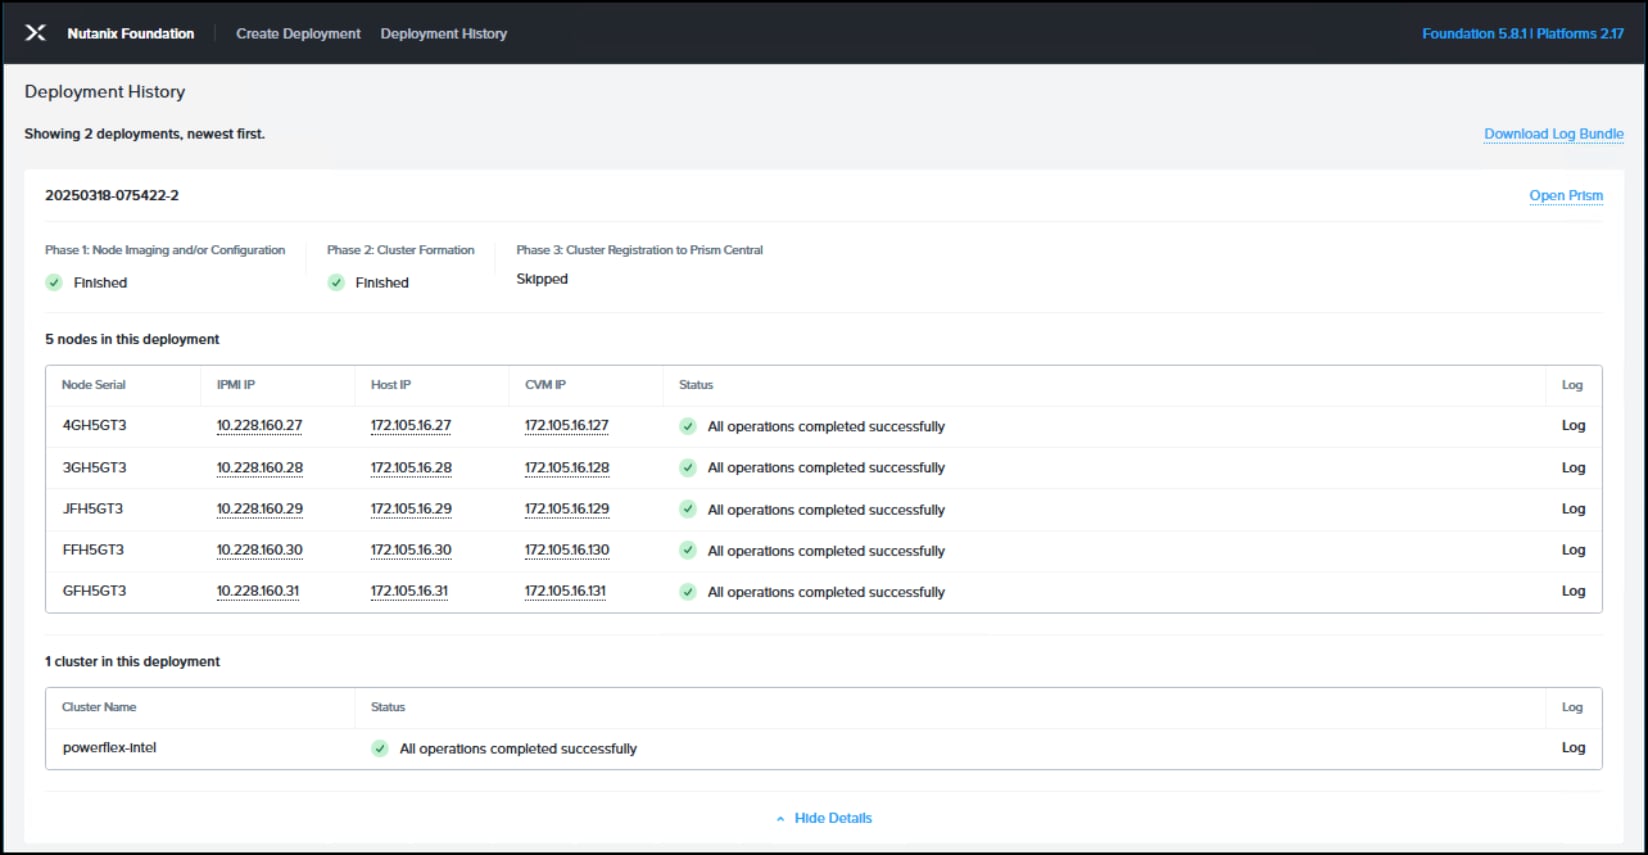
Task: Open IPMI IP 10.228.160.29
Action: 260,509
